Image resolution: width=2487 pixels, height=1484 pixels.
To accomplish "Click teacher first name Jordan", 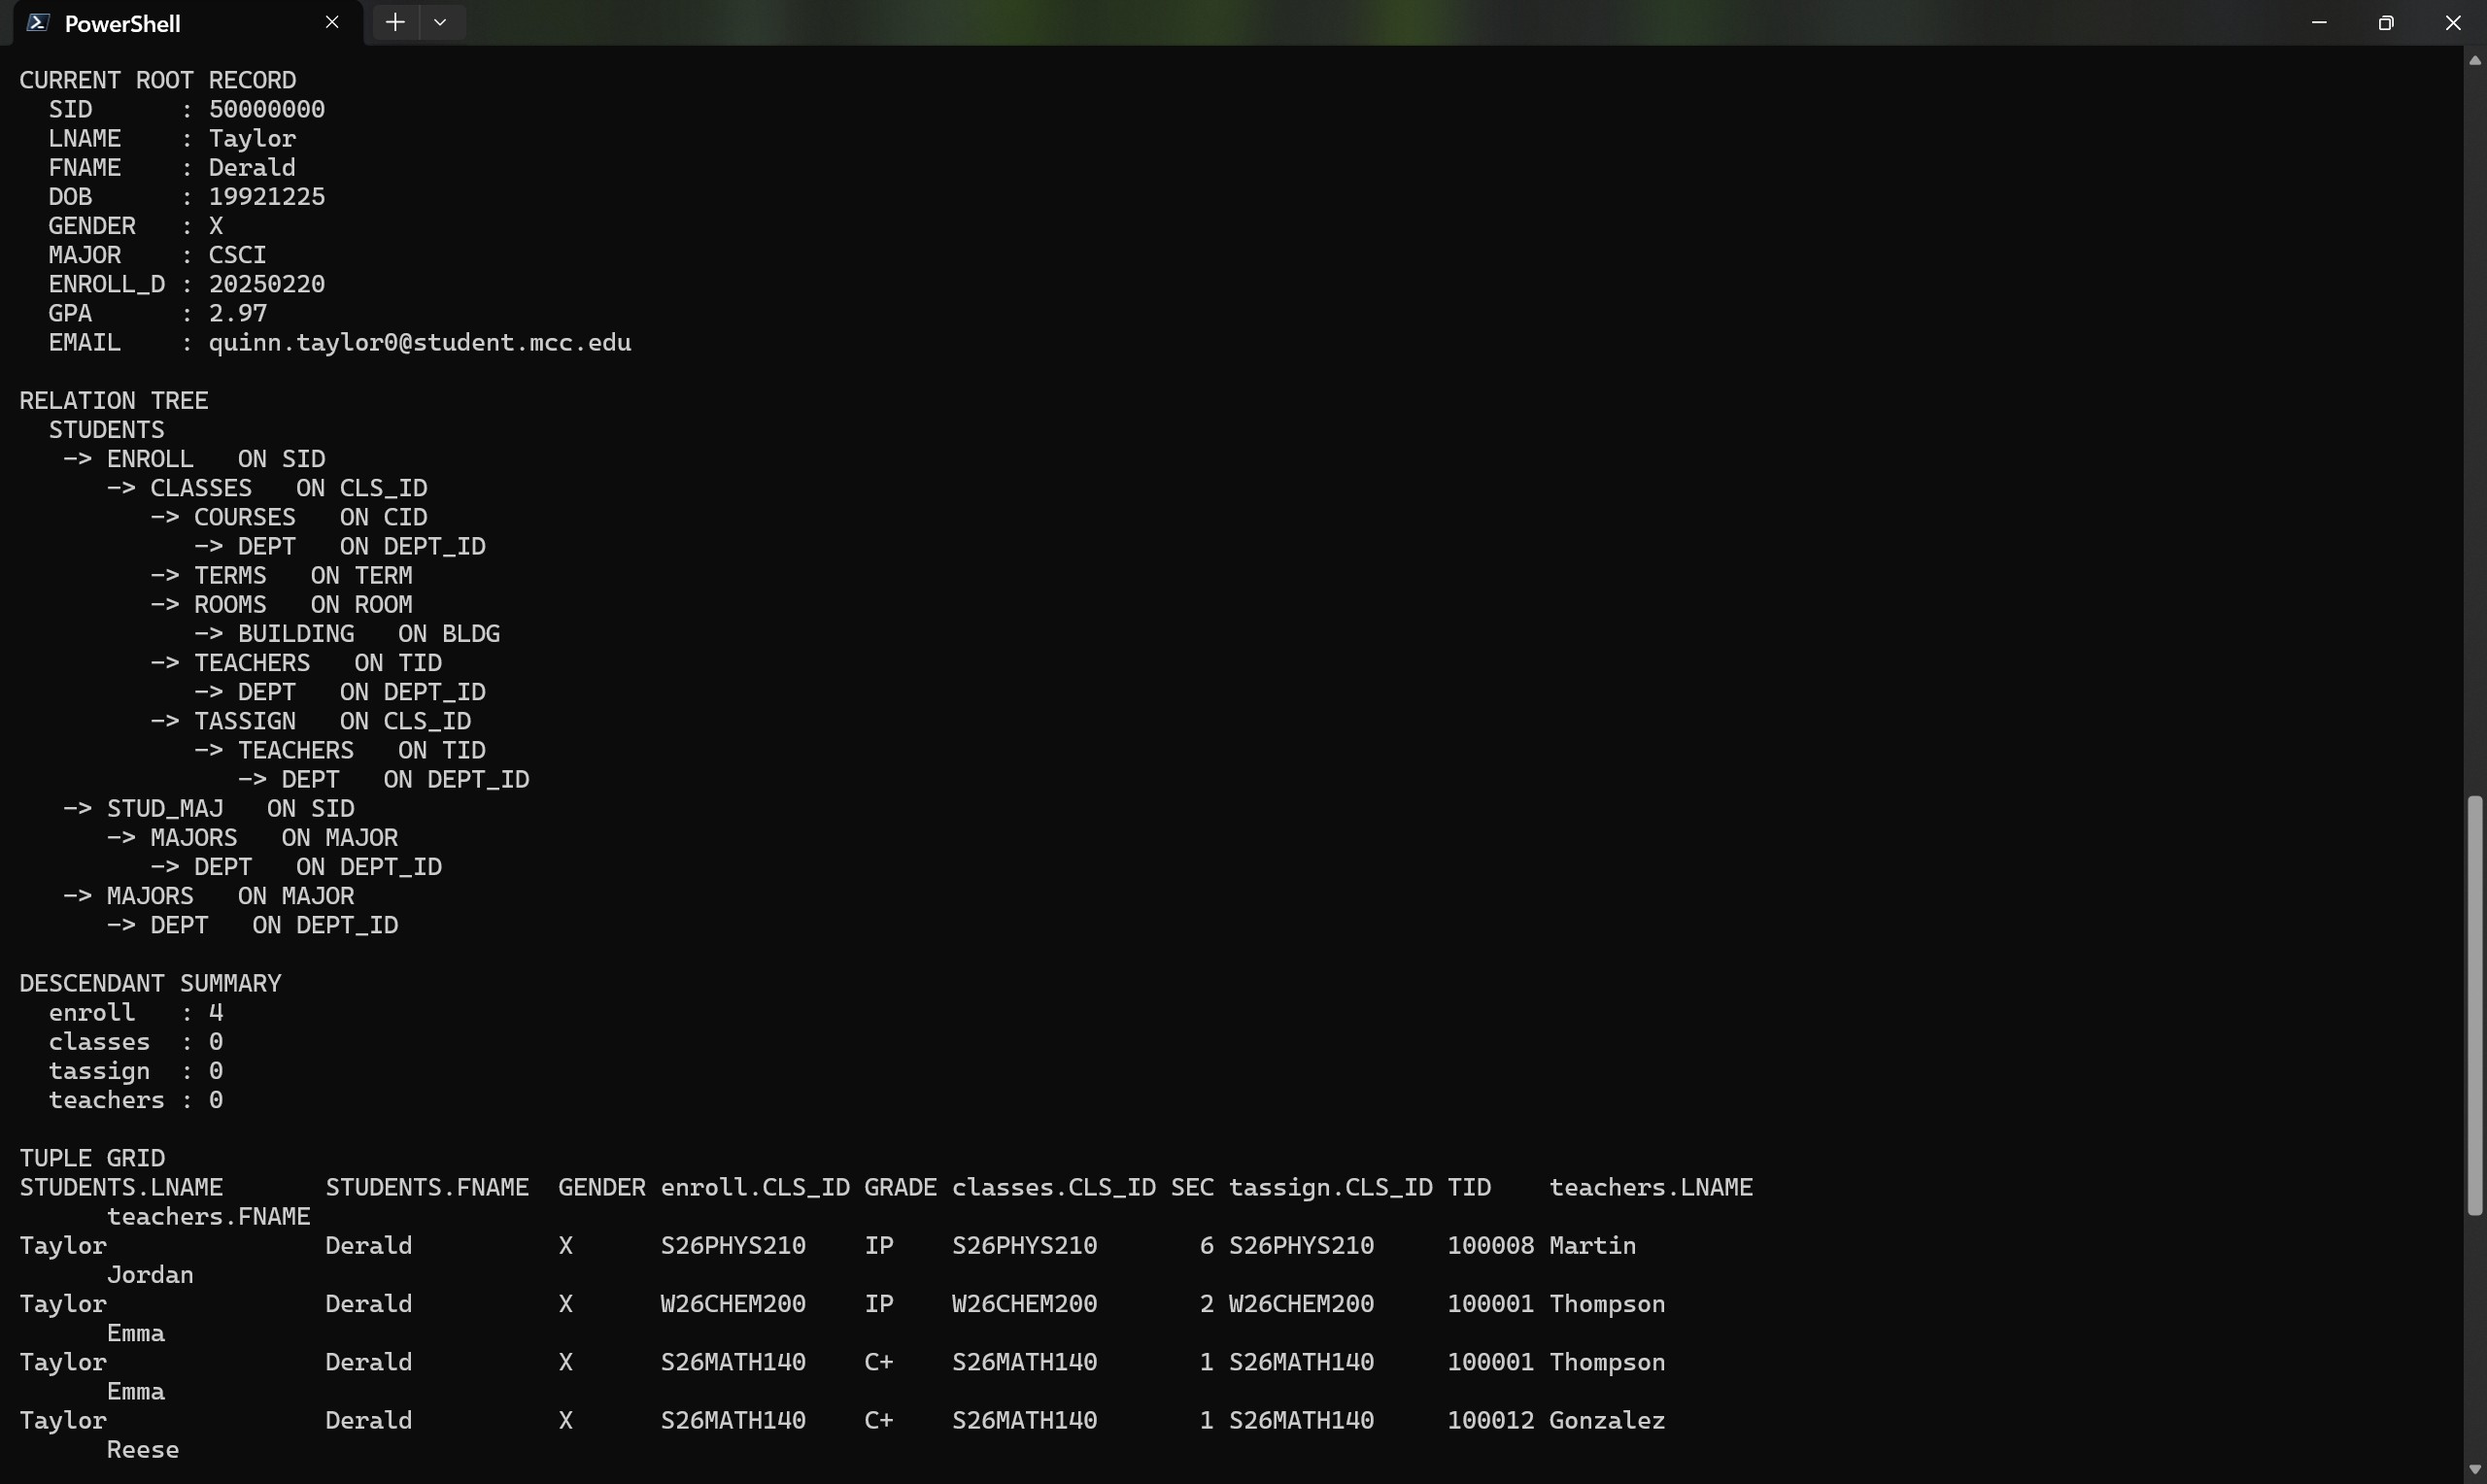I will coord(150,1274).
